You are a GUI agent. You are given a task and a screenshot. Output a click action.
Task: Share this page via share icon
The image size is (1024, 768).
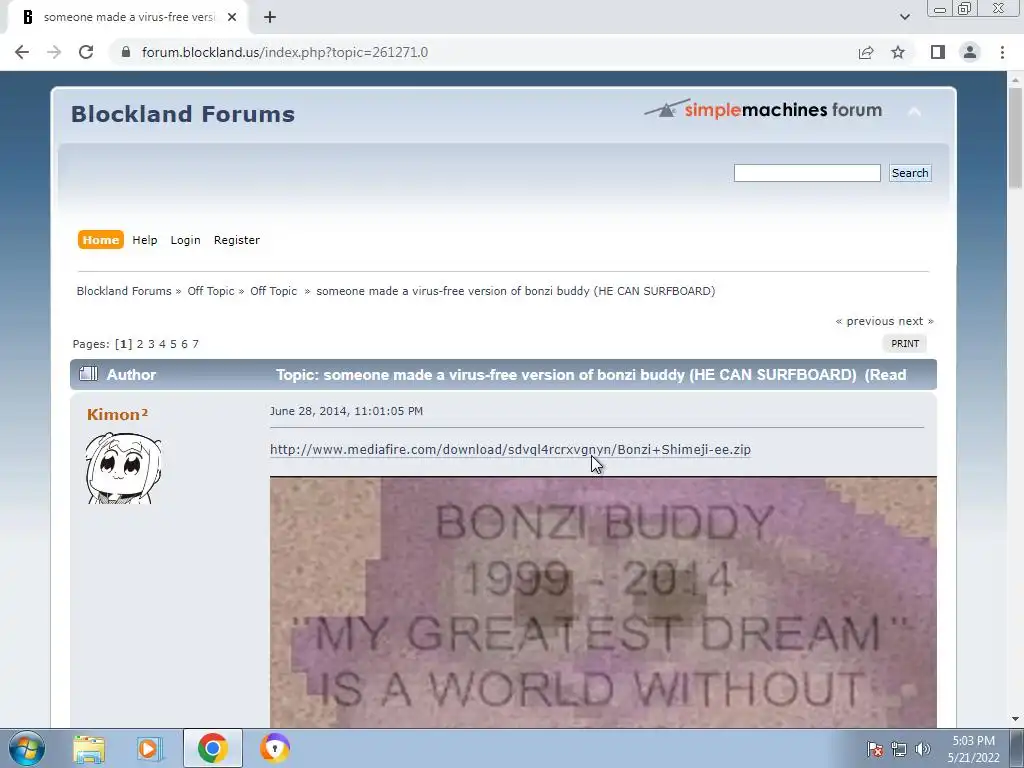(x=866, y=52)
